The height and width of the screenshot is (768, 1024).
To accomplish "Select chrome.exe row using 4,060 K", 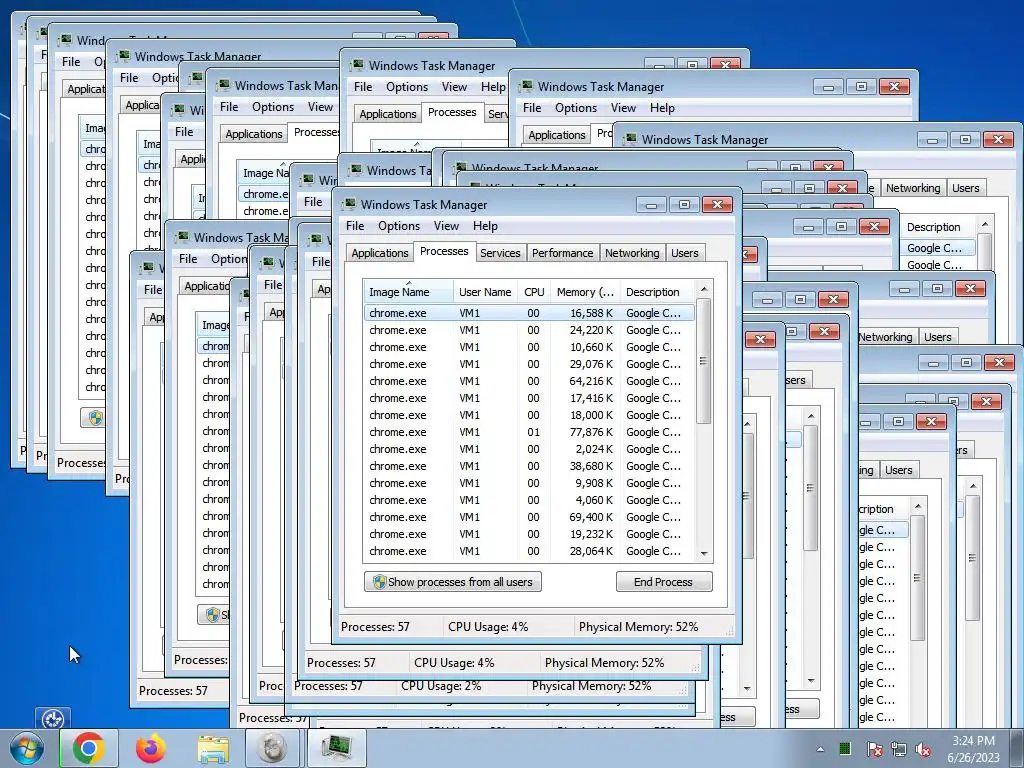I will pyautogui.click(x=529, y=500).
